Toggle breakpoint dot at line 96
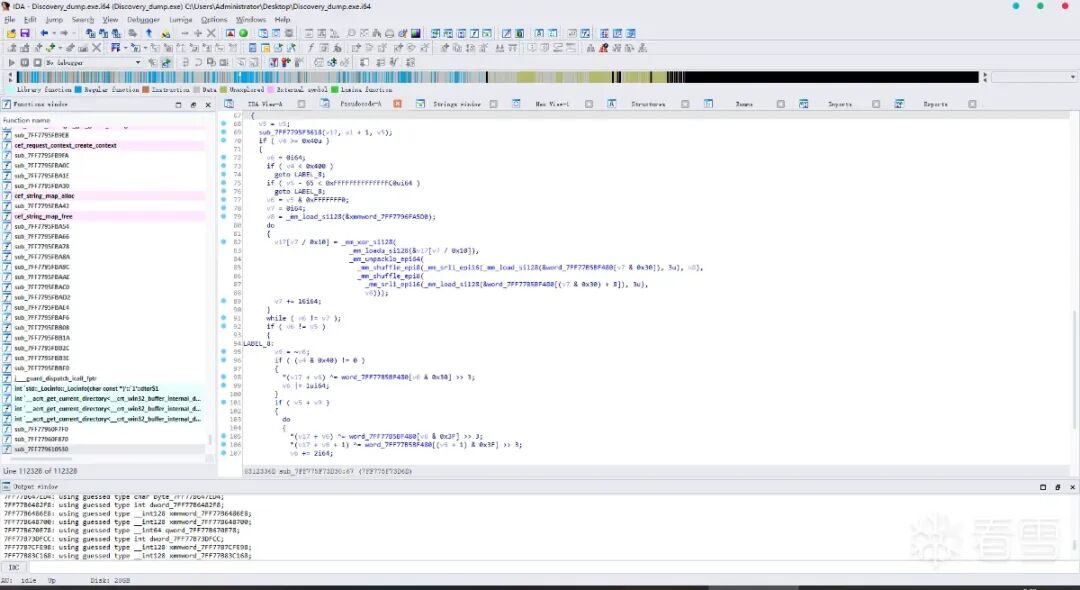Screen dimensions: 1080x590 [223, 360]
